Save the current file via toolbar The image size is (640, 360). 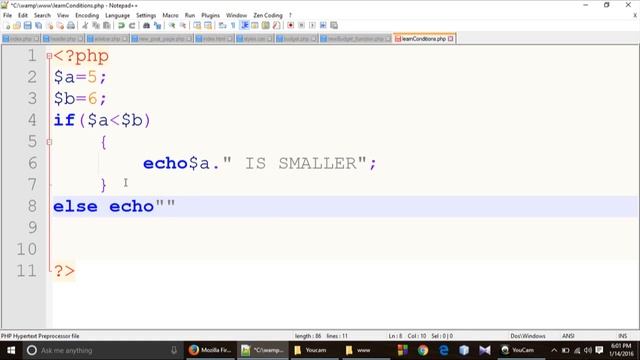tap(27, 26)
